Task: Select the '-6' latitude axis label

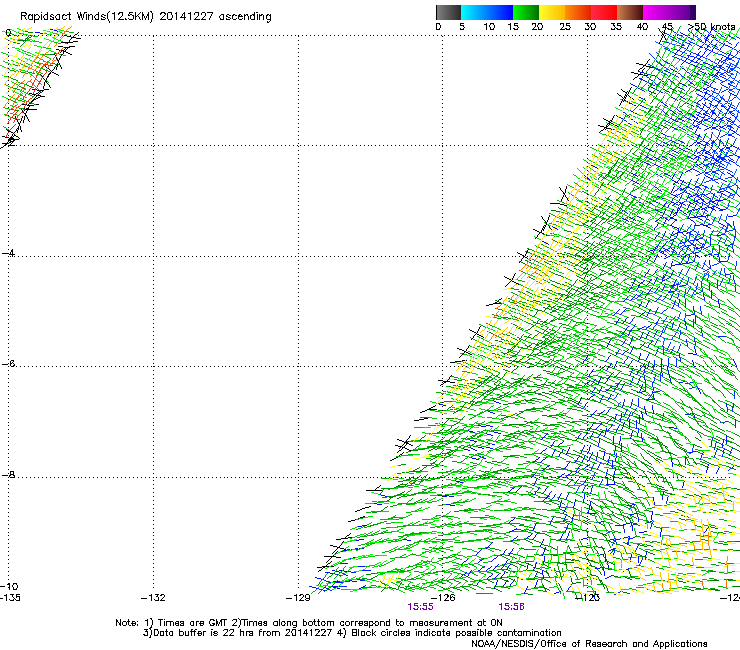Action: [x=8, y=363]
